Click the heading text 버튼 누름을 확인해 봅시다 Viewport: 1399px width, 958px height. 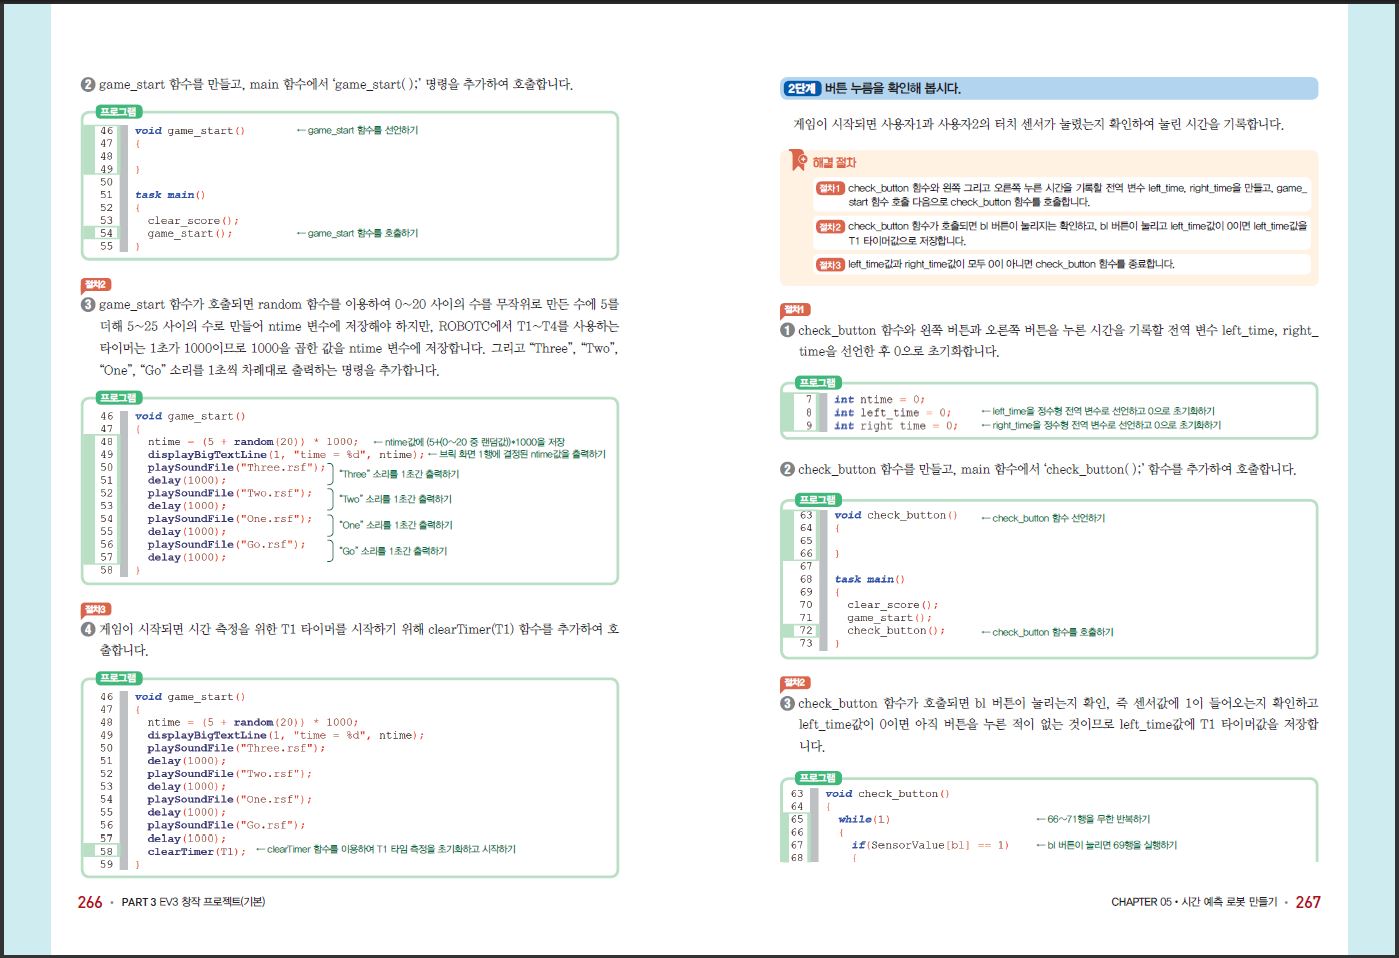click(893, 88)
